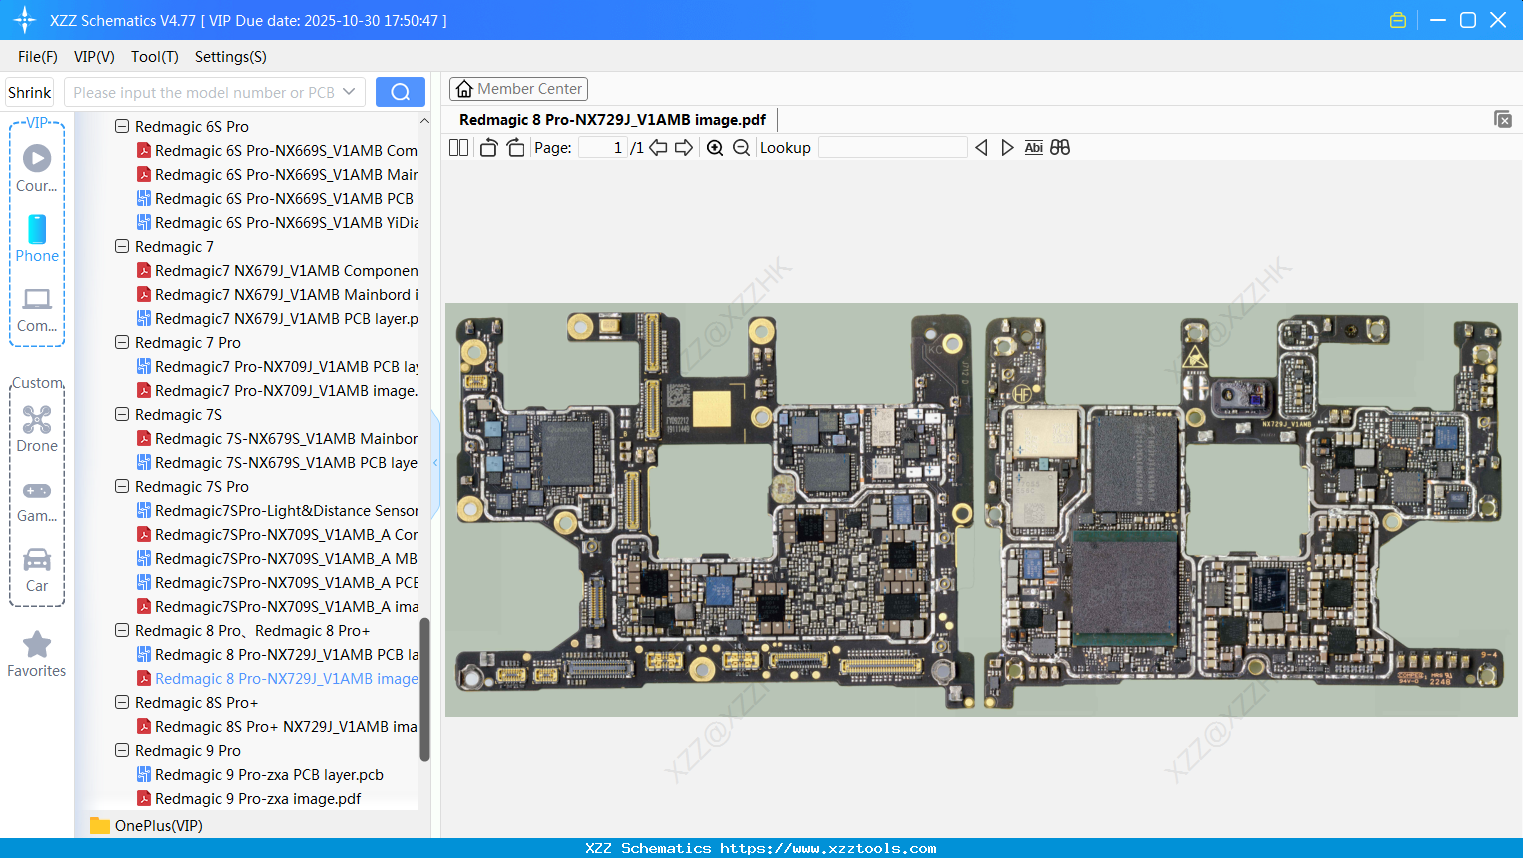The image size is (1523, 858).
Task: Select the Abi match-case search option
Action: [x=1033, y=147]
